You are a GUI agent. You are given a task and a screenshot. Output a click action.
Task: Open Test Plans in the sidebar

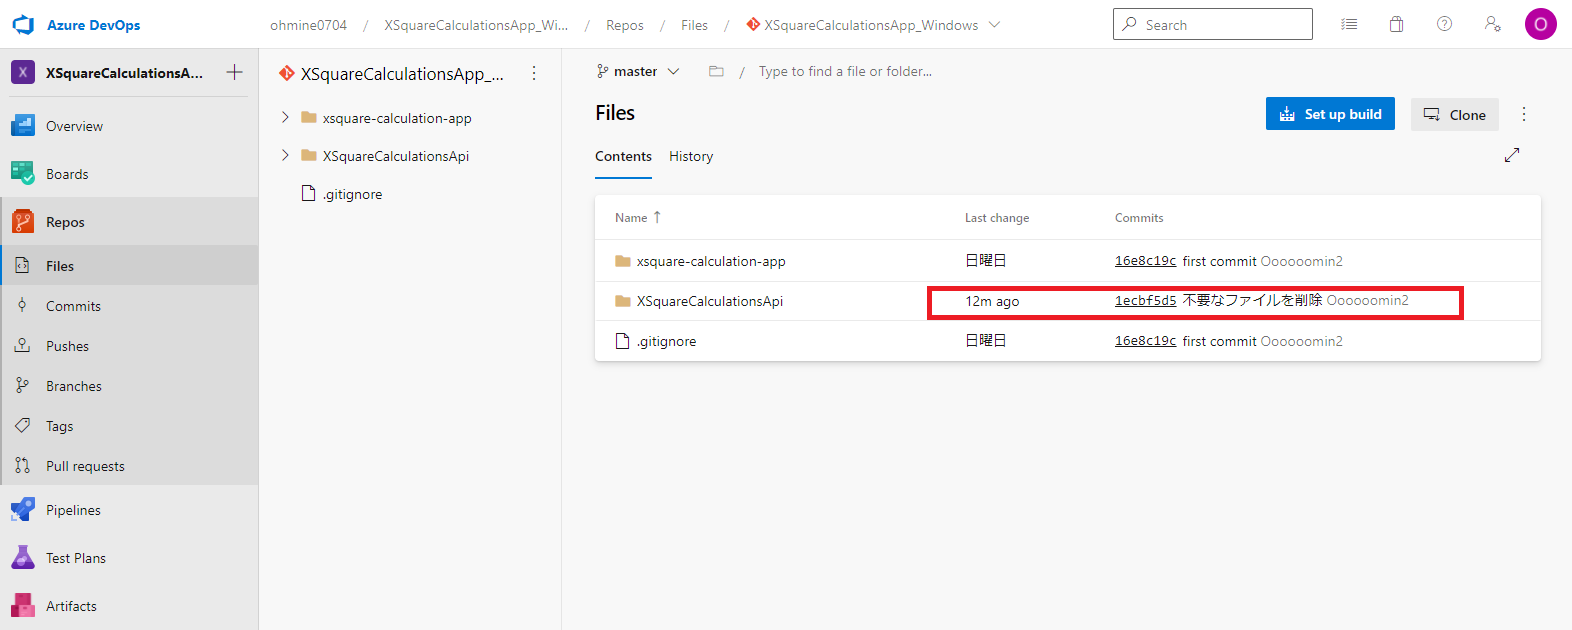click(x=129, y=558)
